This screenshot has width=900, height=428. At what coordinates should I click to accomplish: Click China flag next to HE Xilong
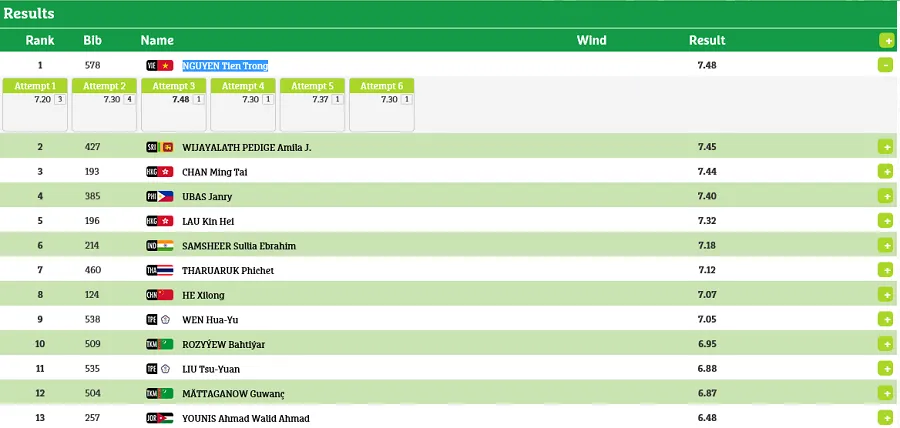point(166,295)
